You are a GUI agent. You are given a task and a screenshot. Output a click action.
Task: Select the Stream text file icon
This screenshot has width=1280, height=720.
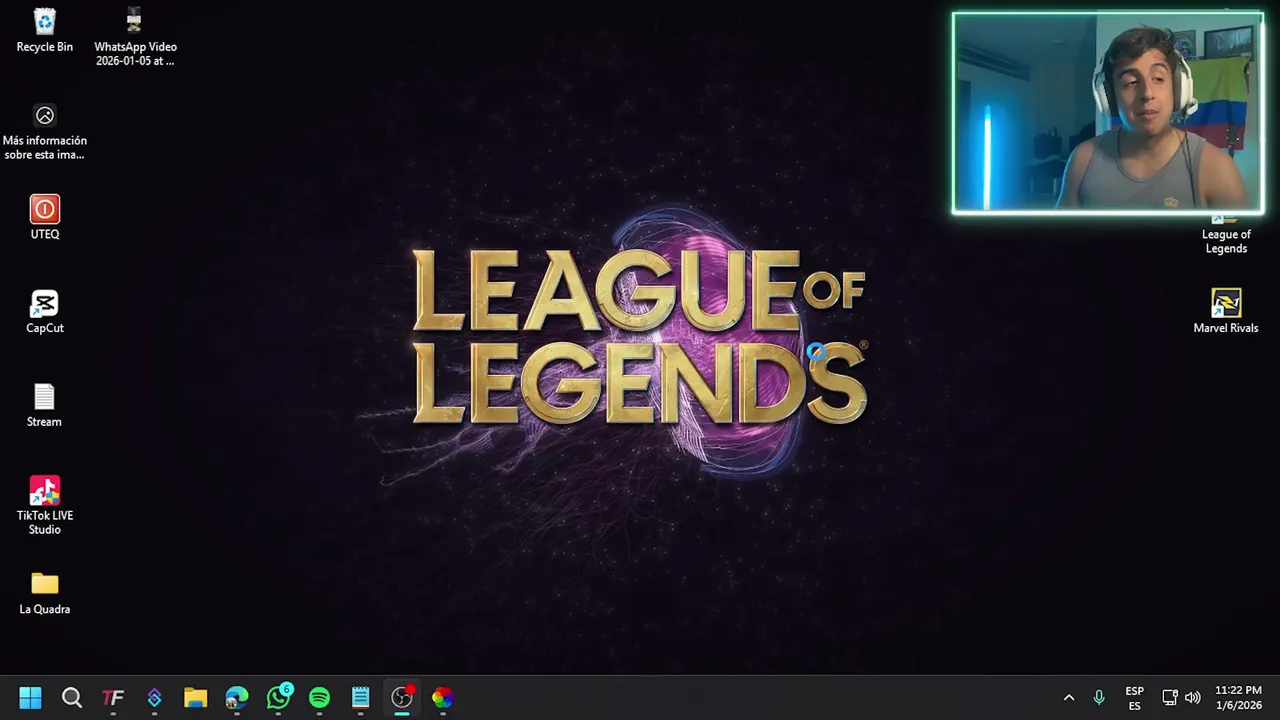click(x=44, y=405)
